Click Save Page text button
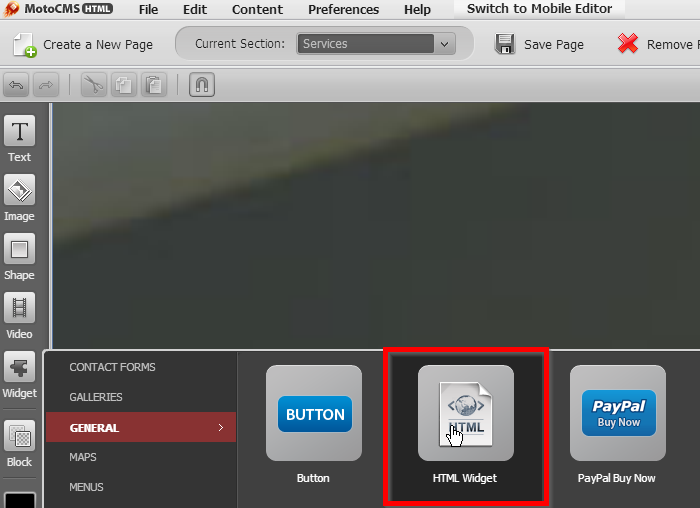700x508 pixels. [554, 45]
